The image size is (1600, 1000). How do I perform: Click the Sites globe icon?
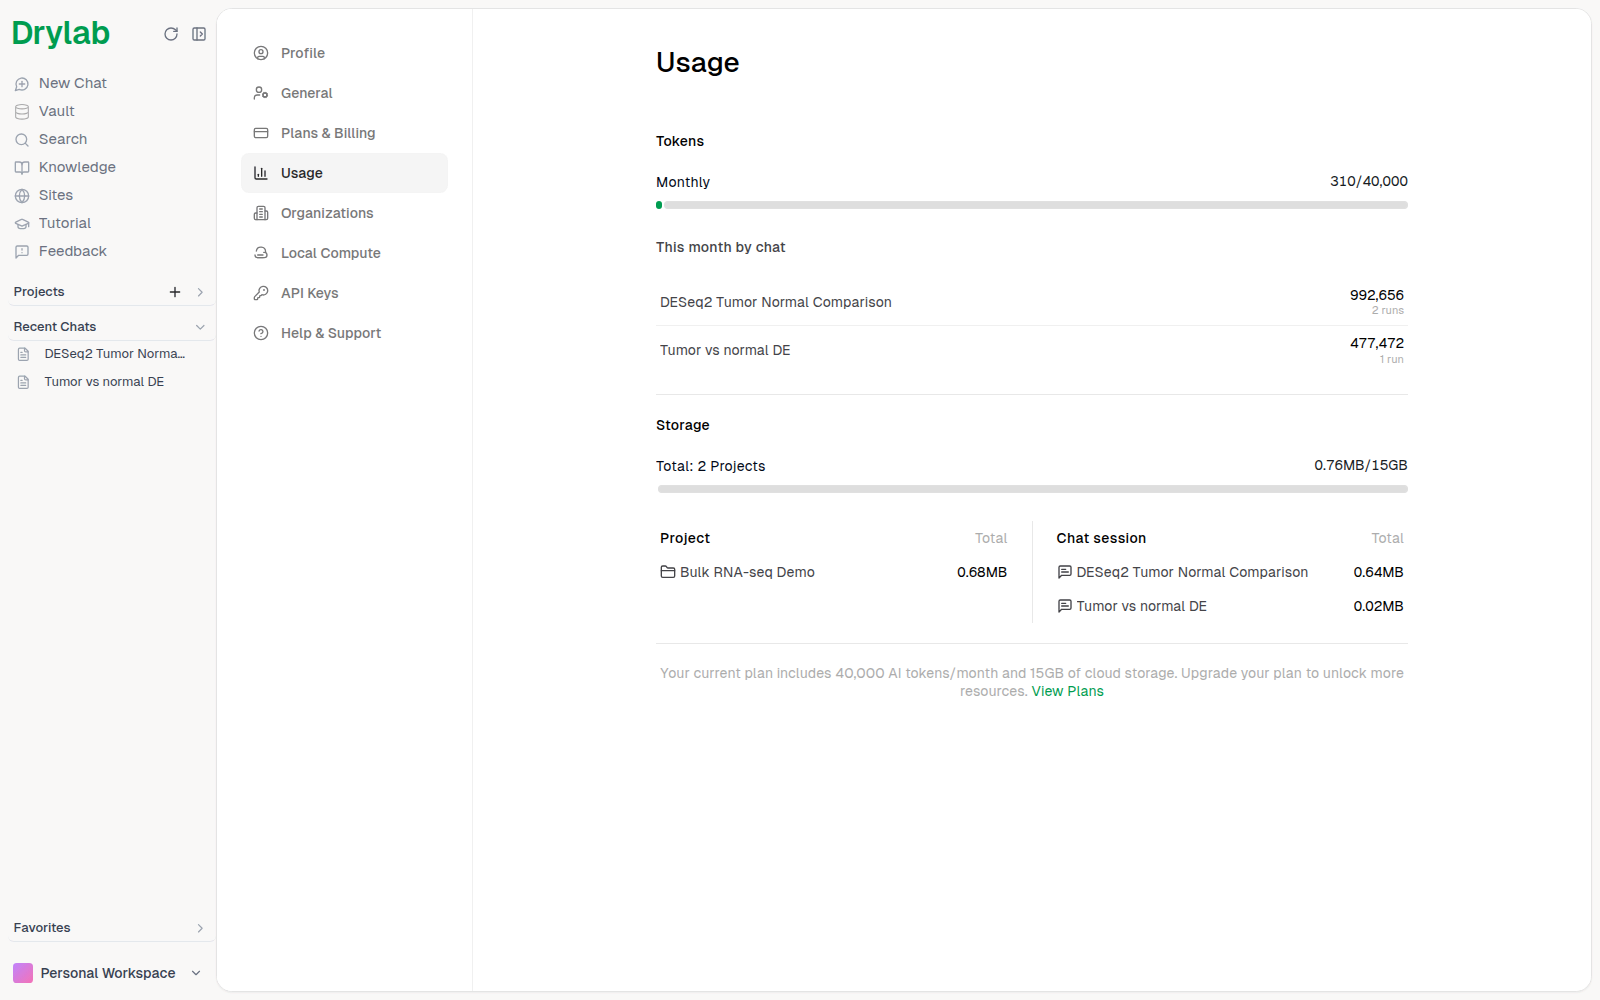22,196
